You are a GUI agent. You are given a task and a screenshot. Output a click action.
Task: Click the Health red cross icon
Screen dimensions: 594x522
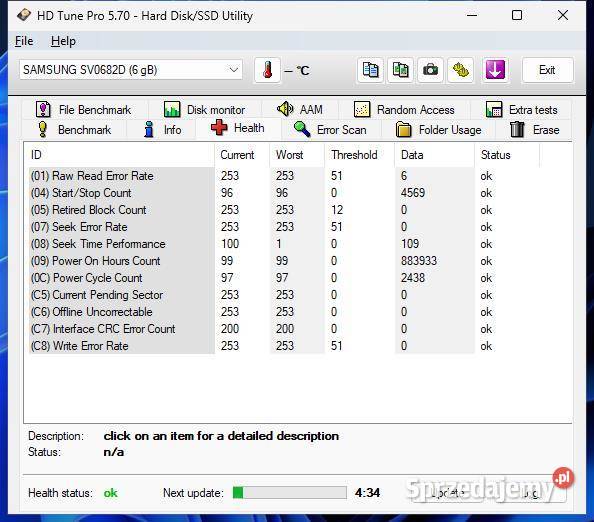[219, 128]
